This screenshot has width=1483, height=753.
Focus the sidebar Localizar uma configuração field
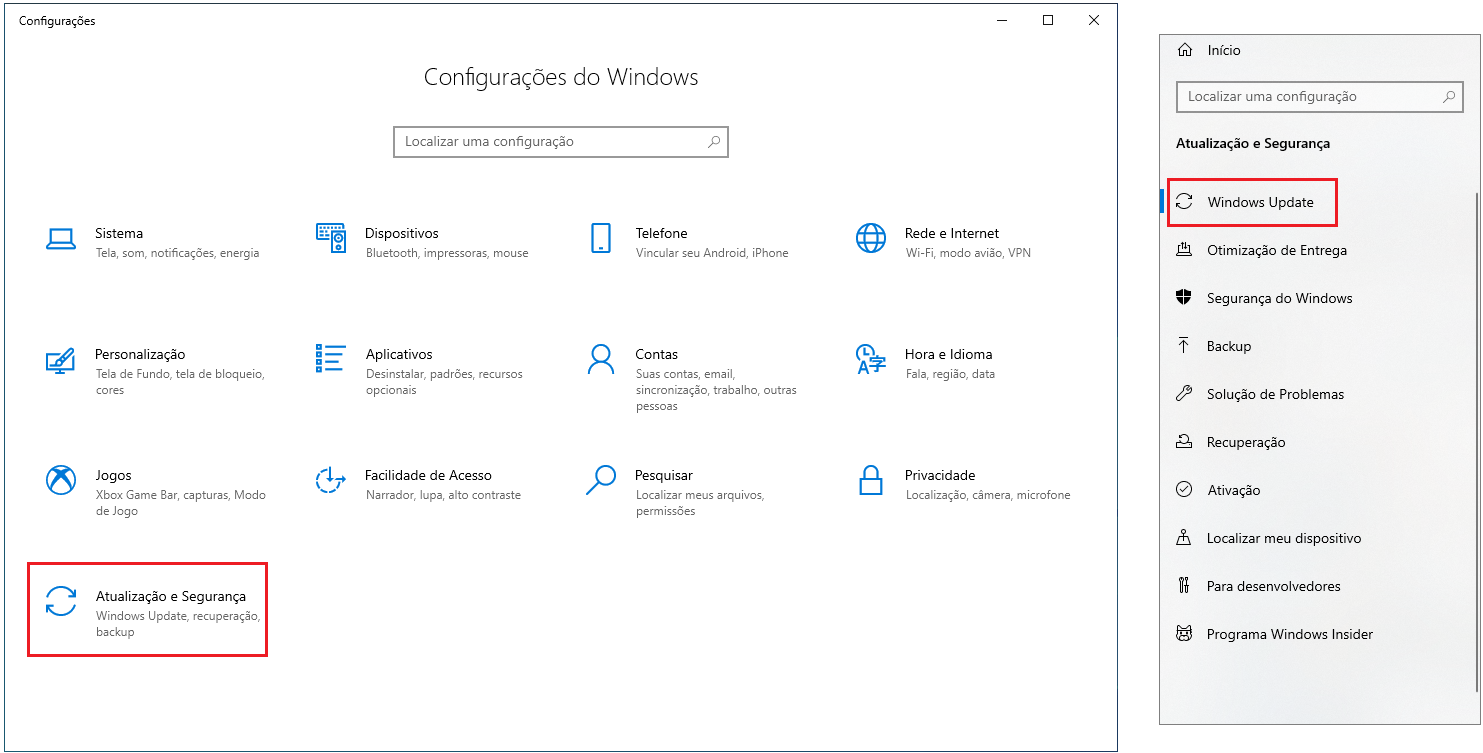[1320, 97]
